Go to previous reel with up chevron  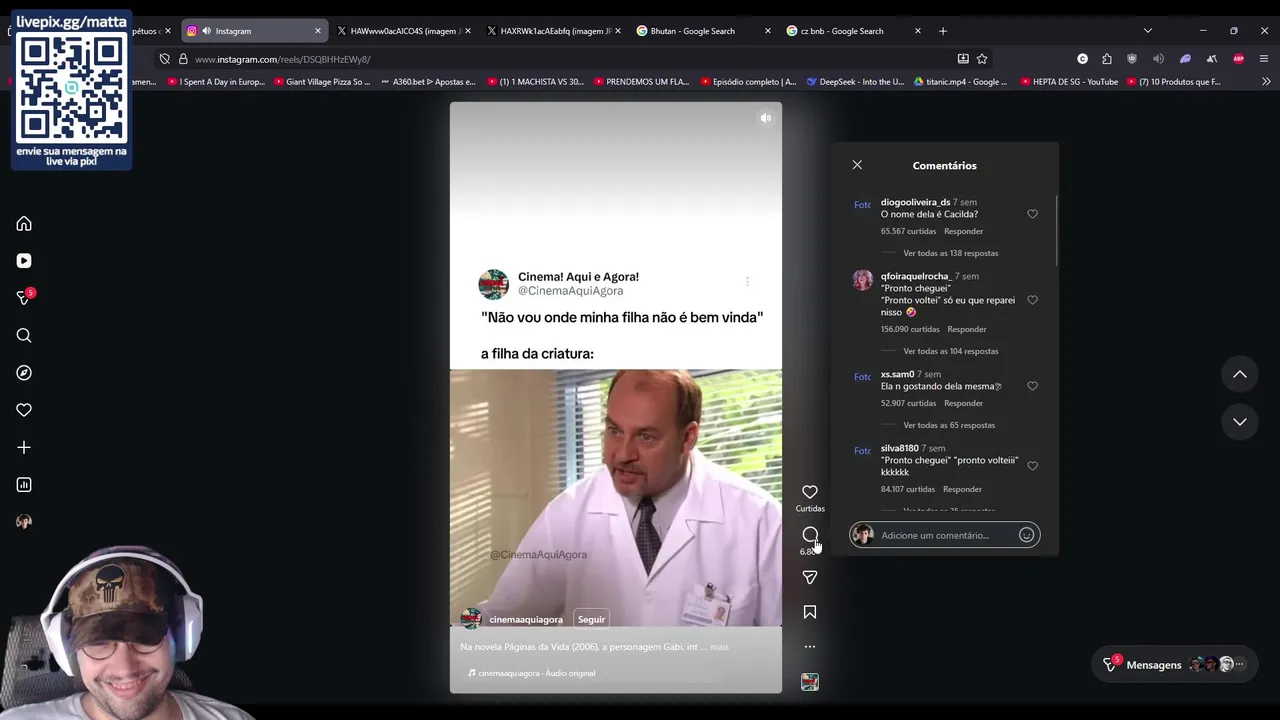1240,374
